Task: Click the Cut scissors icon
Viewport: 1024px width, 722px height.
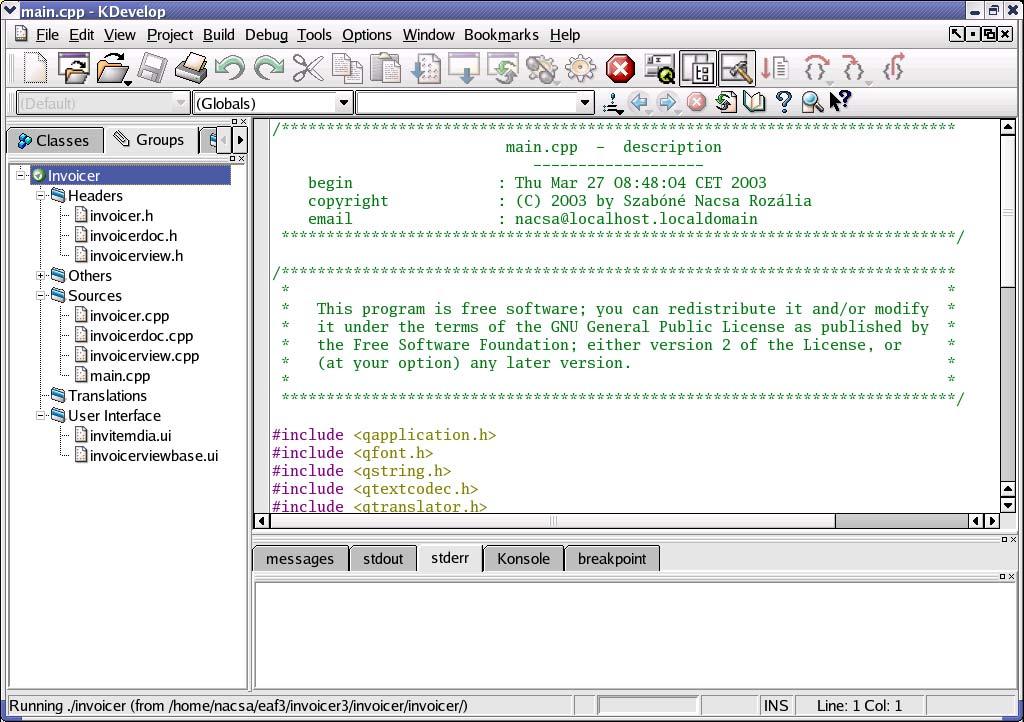Action: pos(308,68)
